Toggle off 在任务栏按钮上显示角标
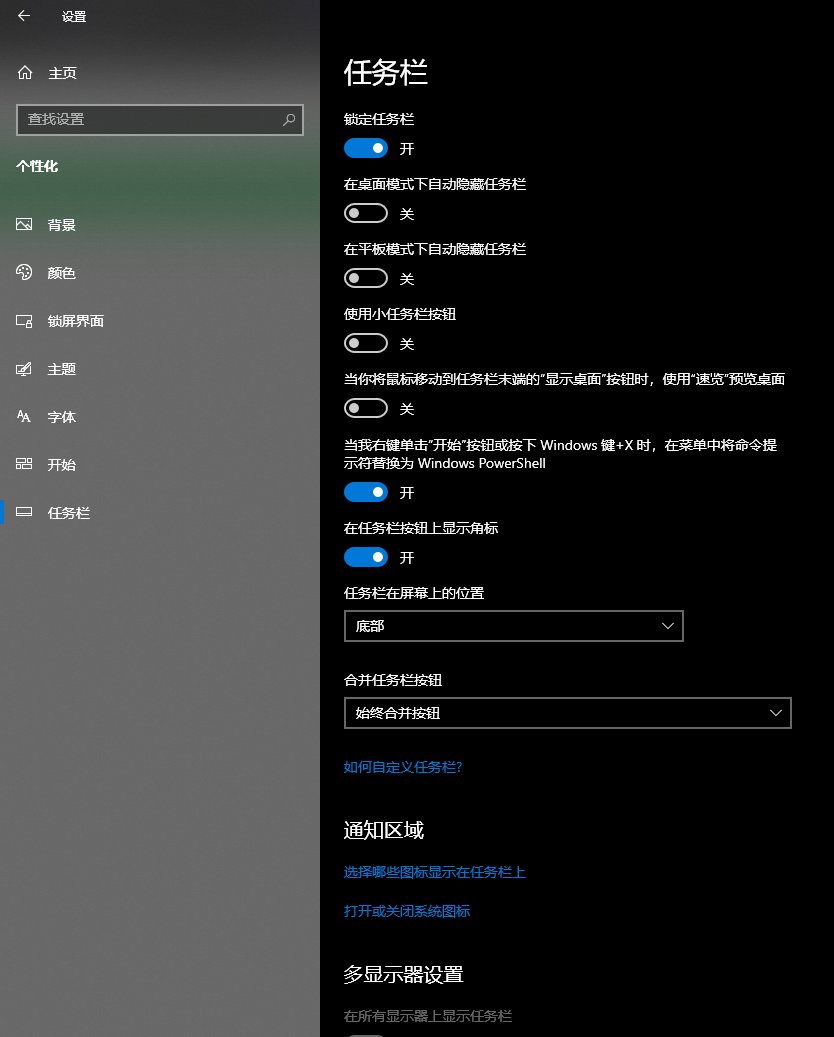The width and height of the screenshot is (834, 1037). (365, 557)
